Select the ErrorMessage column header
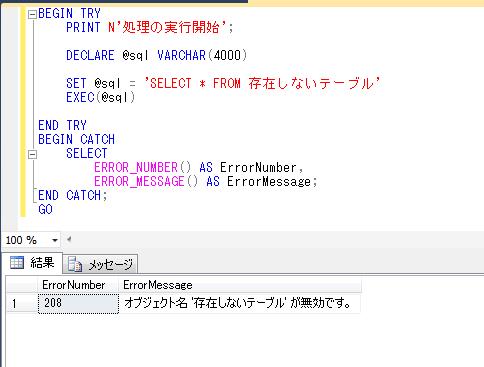Image resolution: width=484 pixels, height=367 pixels. [239, 285]
